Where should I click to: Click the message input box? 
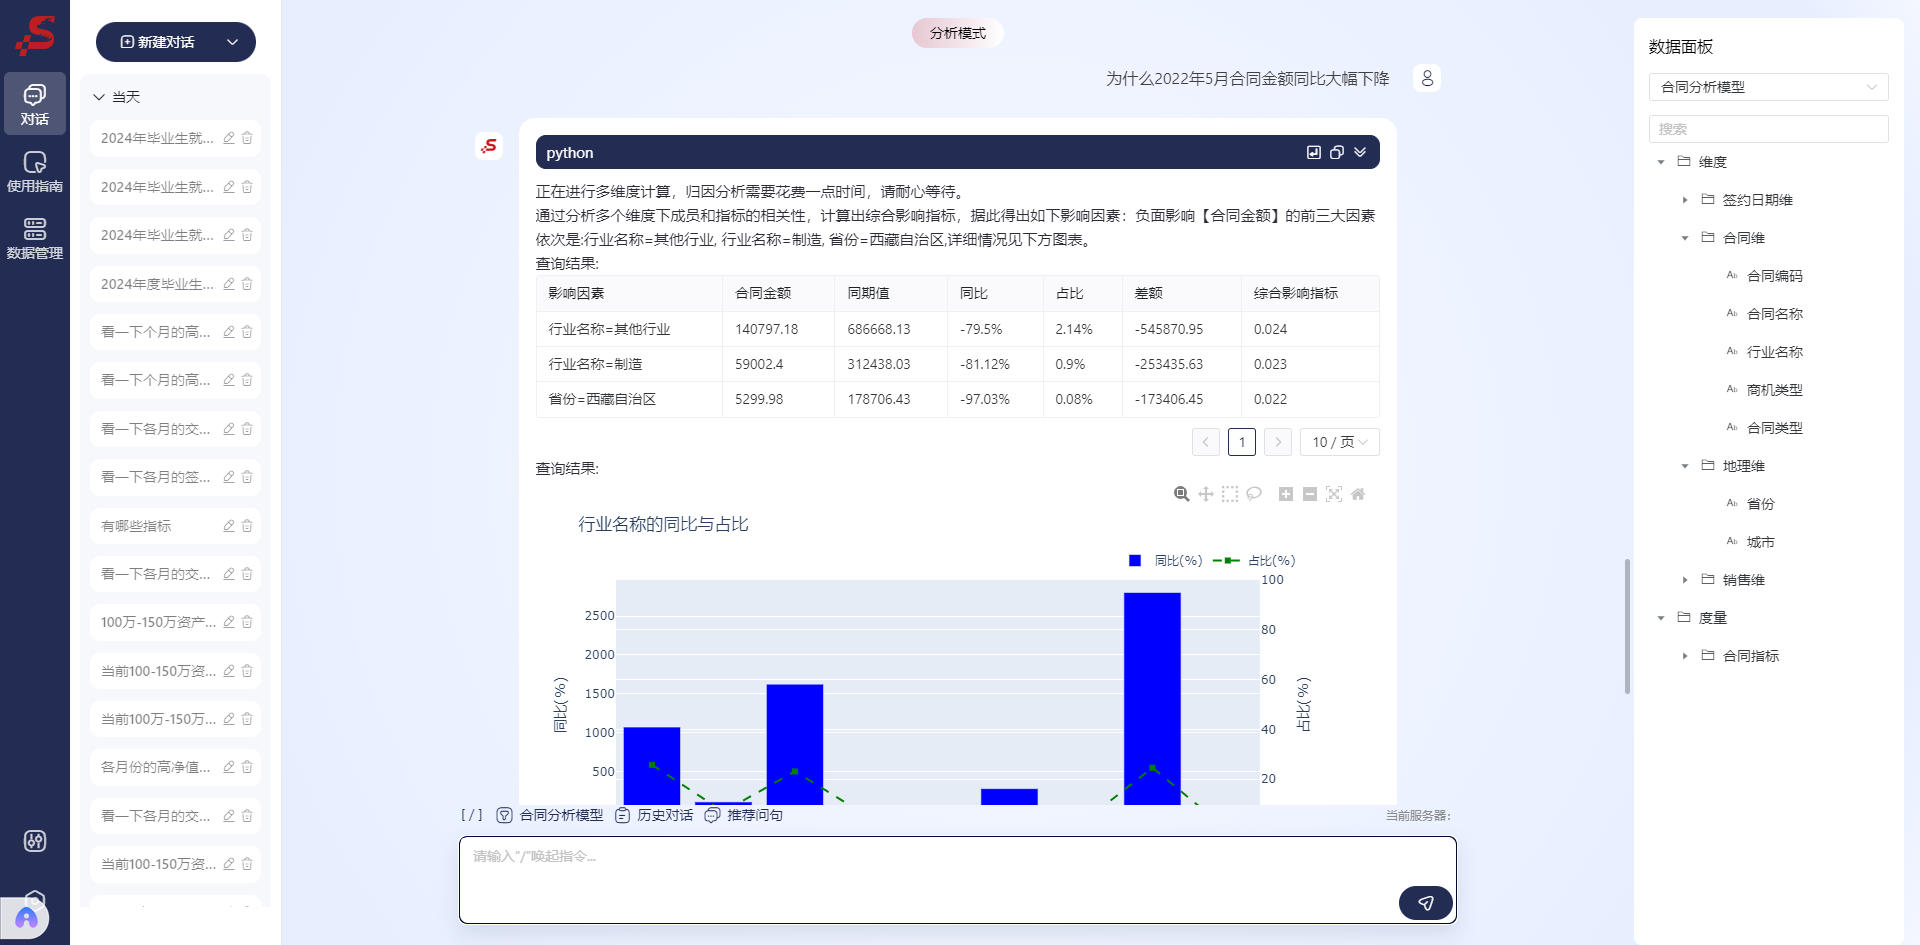[958, 880]
